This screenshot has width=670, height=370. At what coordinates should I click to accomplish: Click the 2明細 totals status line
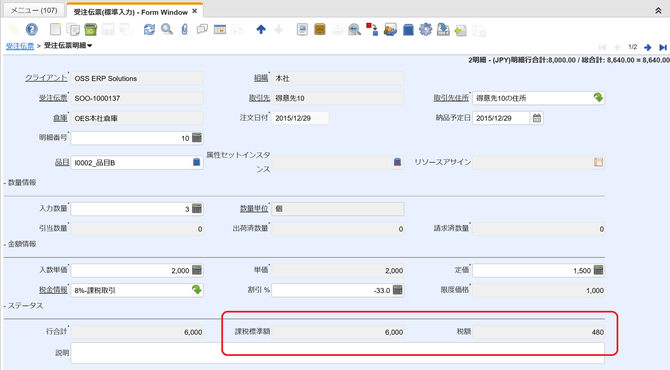tap(569, 60)
